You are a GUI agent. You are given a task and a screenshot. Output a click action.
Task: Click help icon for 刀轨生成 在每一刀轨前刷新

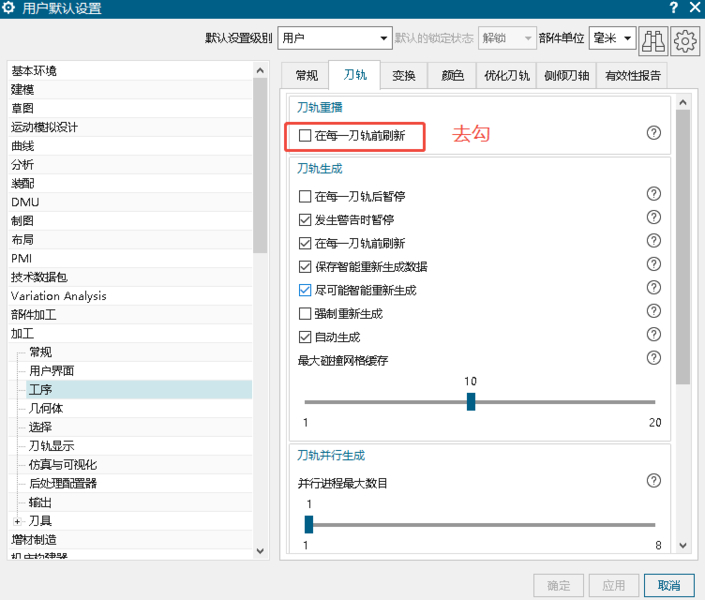pyautogui.click(x=653, y=241)
